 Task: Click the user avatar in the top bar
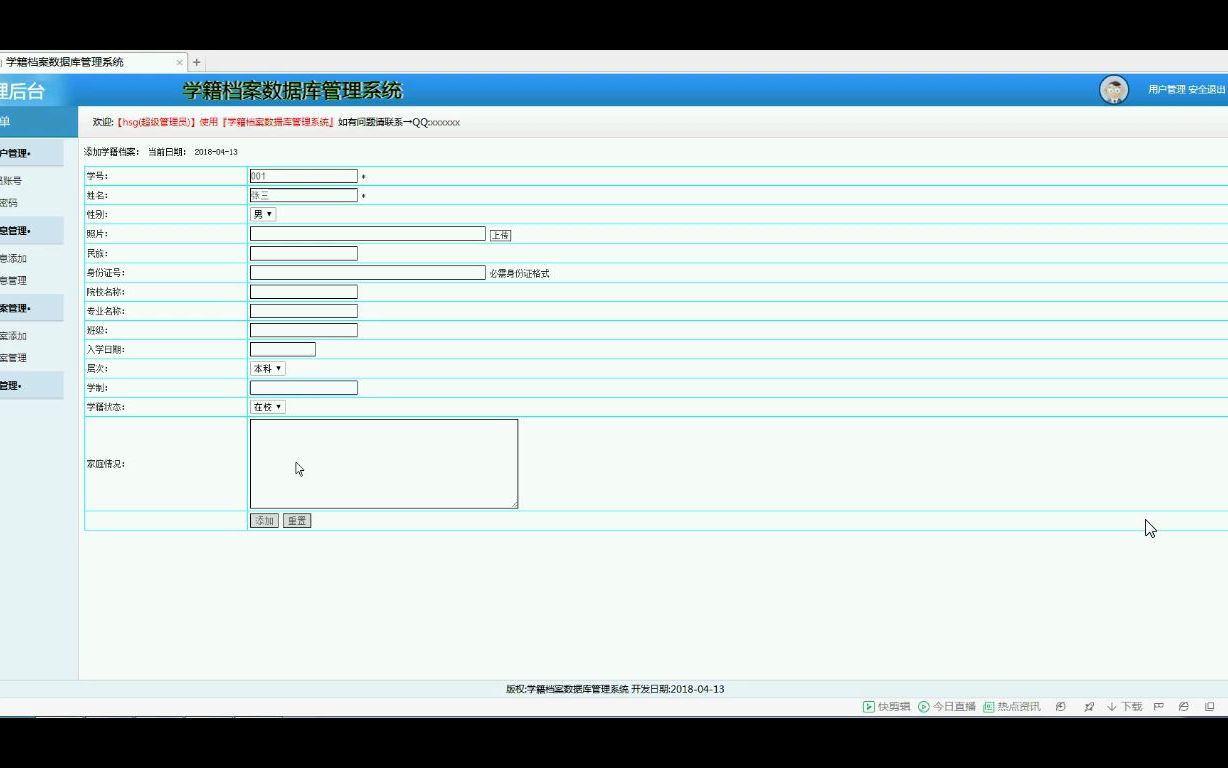tap(1113, 89)
